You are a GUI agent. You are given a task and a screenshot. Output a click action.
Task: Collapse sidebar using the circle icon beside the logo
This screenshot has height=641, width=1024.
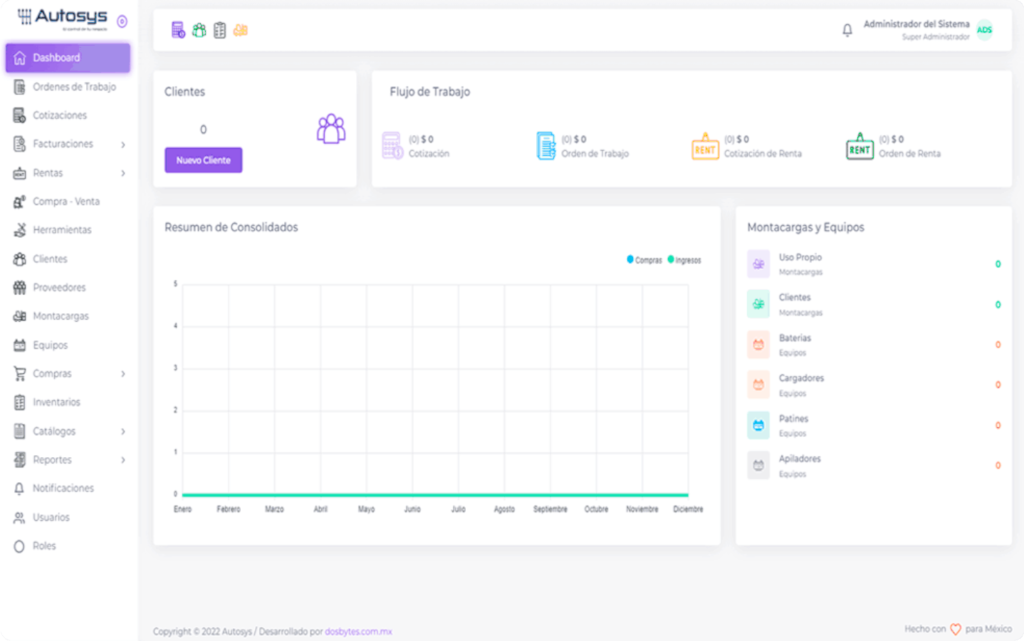tap(122, 22)
